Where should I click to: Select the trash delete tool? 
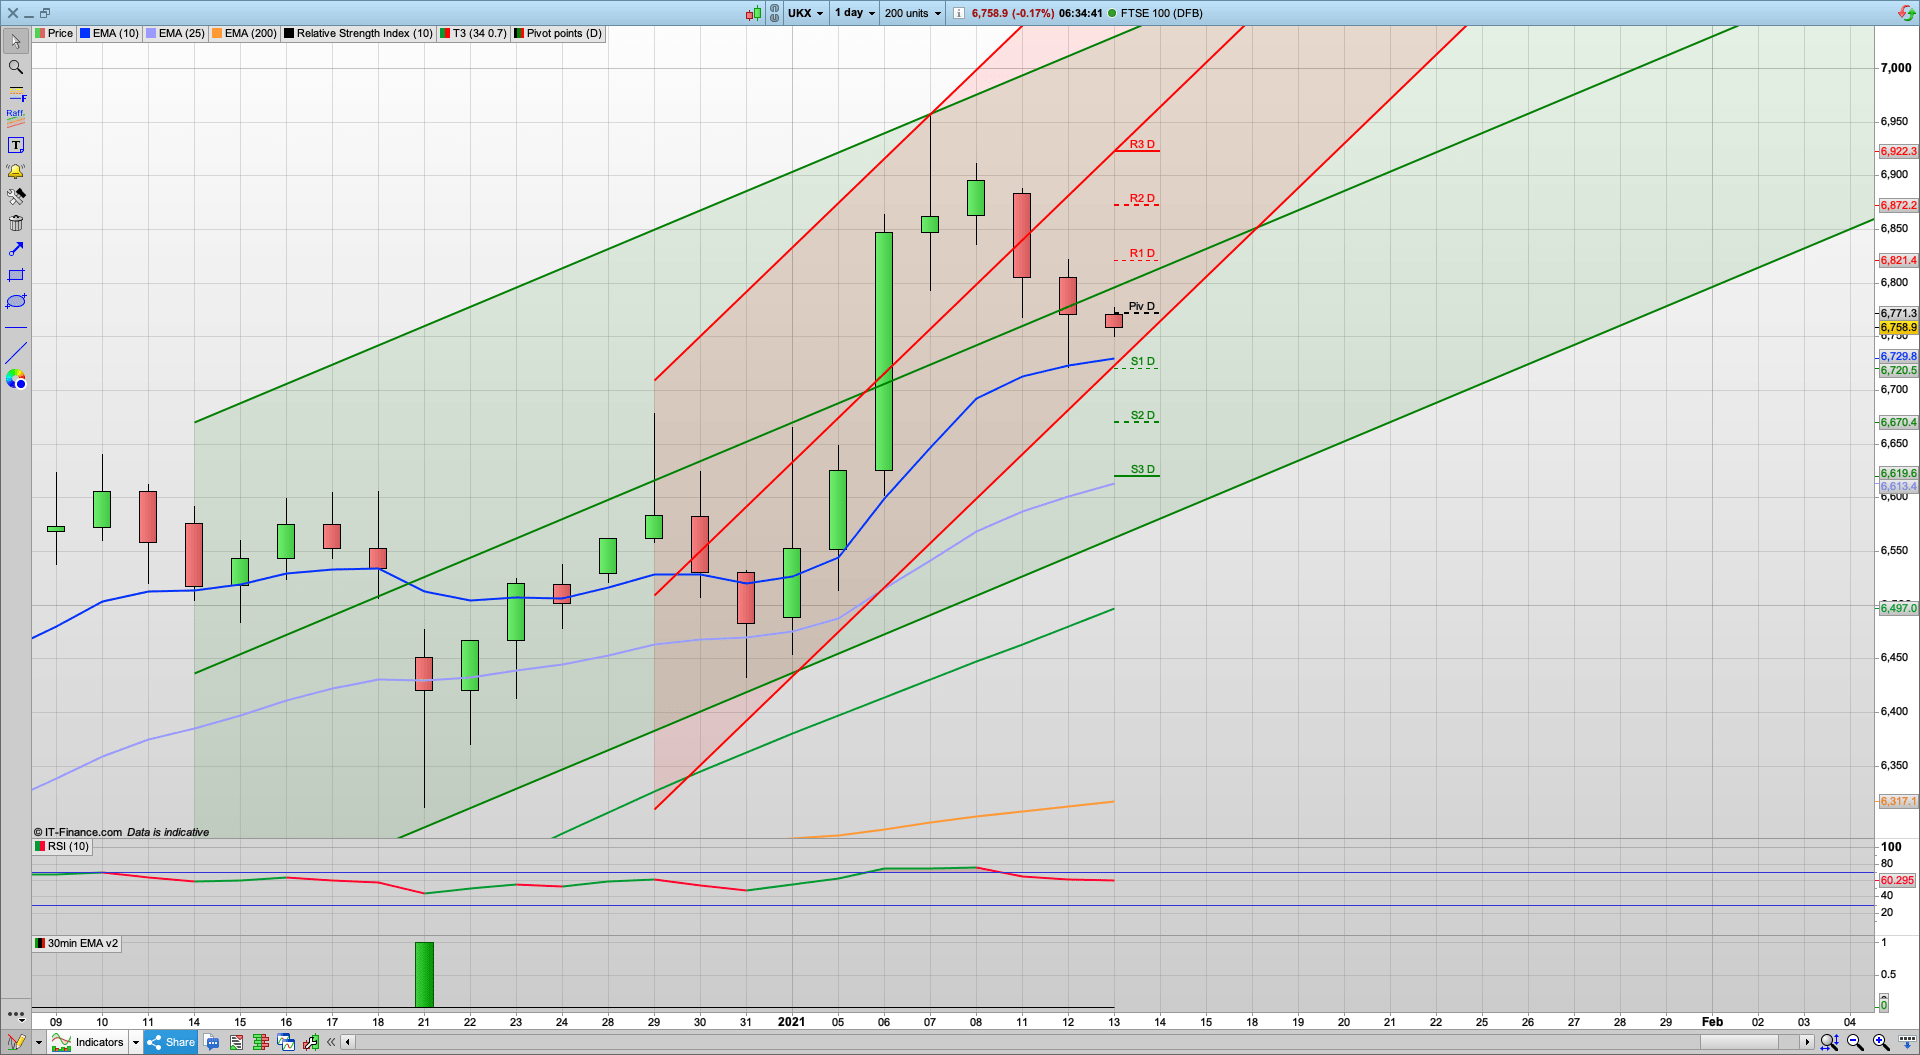click(x=15, y=223)
